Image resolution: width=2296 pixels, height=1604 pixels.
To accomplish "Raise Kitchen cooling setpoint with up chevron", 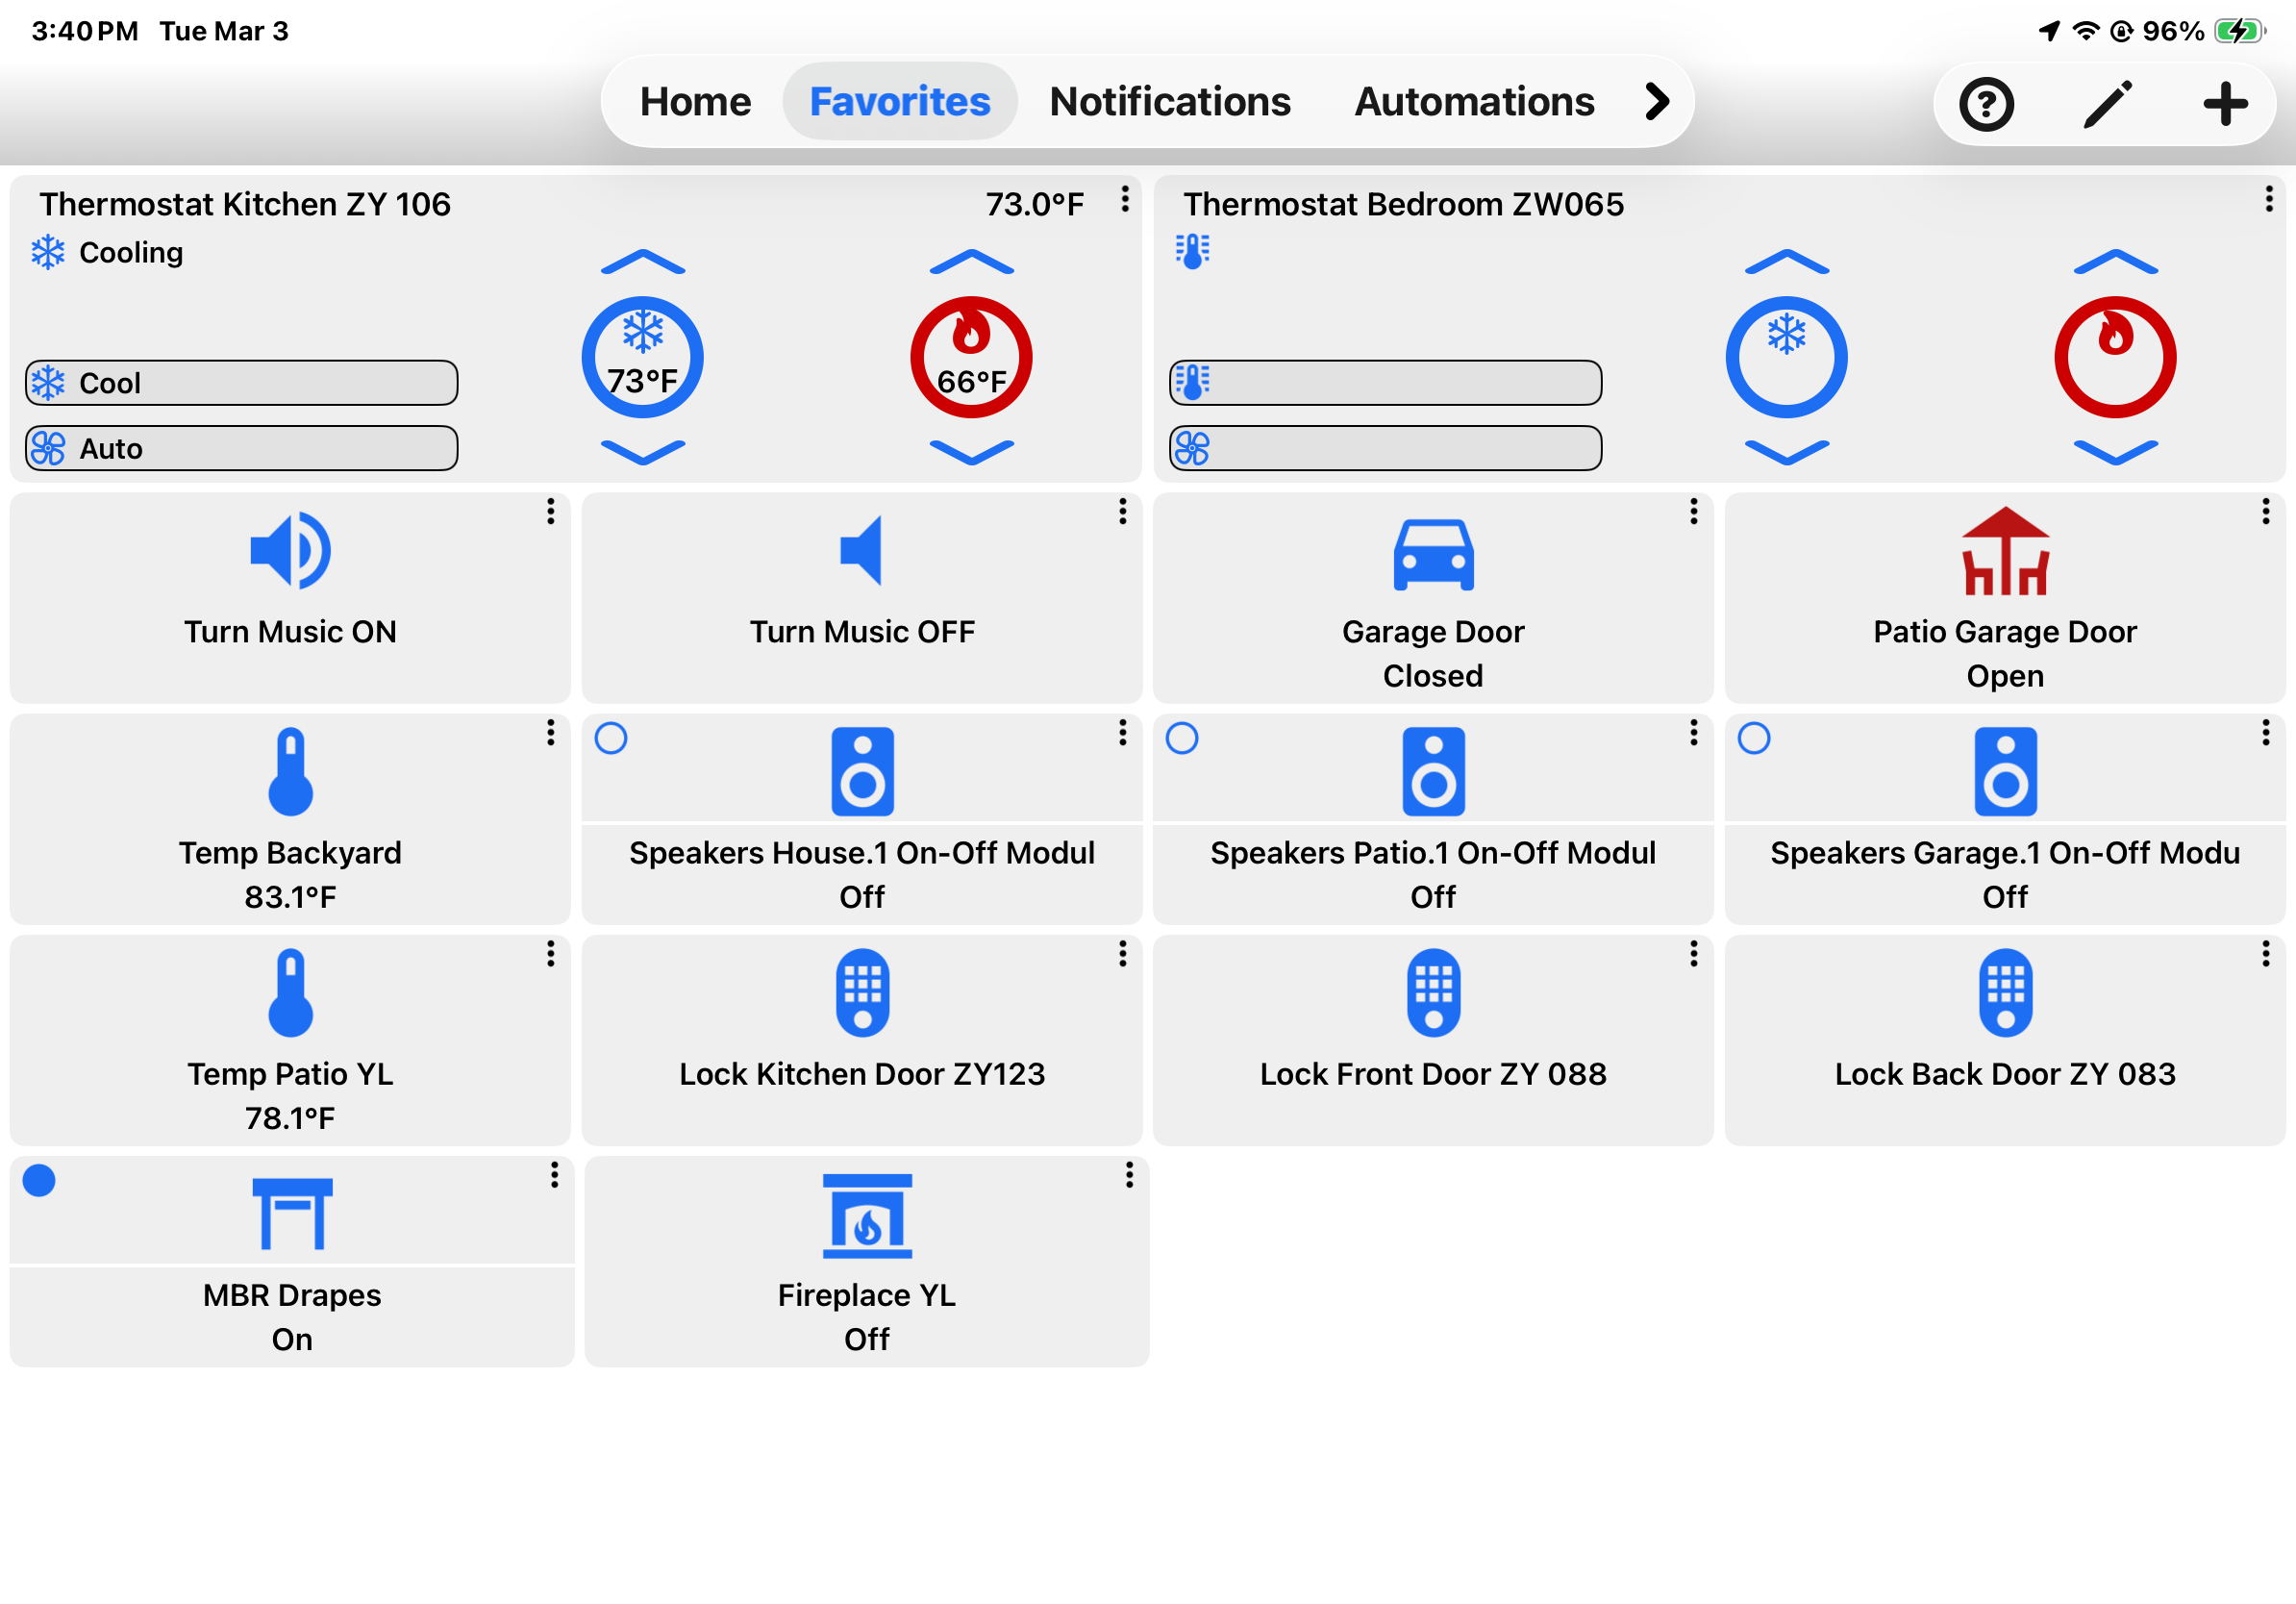I will pyautogui.click(x=643, y=263).
